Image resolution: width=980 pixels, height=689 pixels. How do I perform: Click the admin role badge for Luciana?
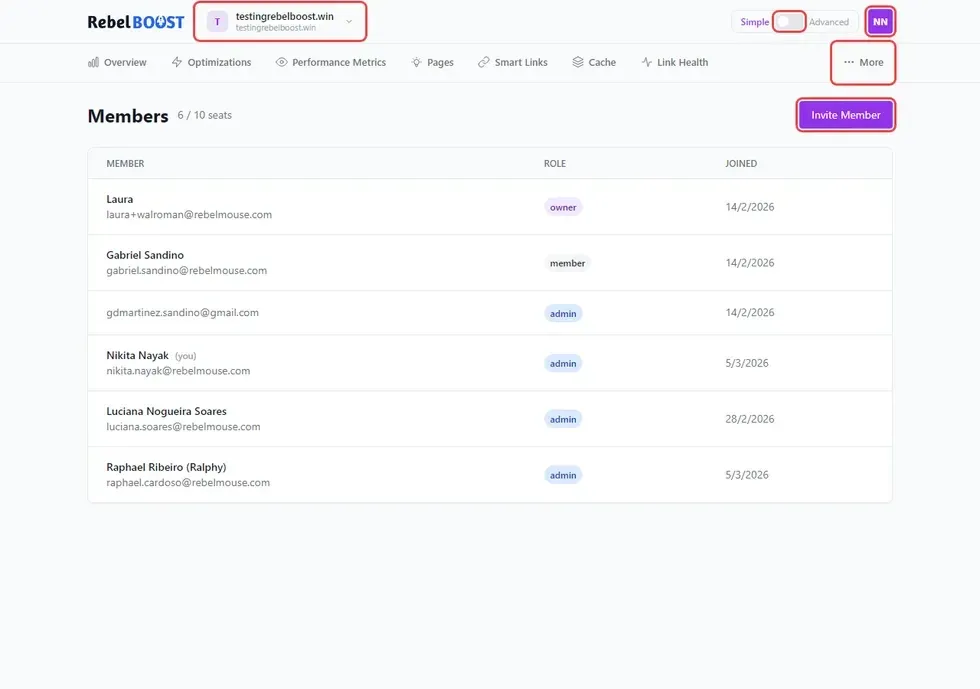point(563,419)
